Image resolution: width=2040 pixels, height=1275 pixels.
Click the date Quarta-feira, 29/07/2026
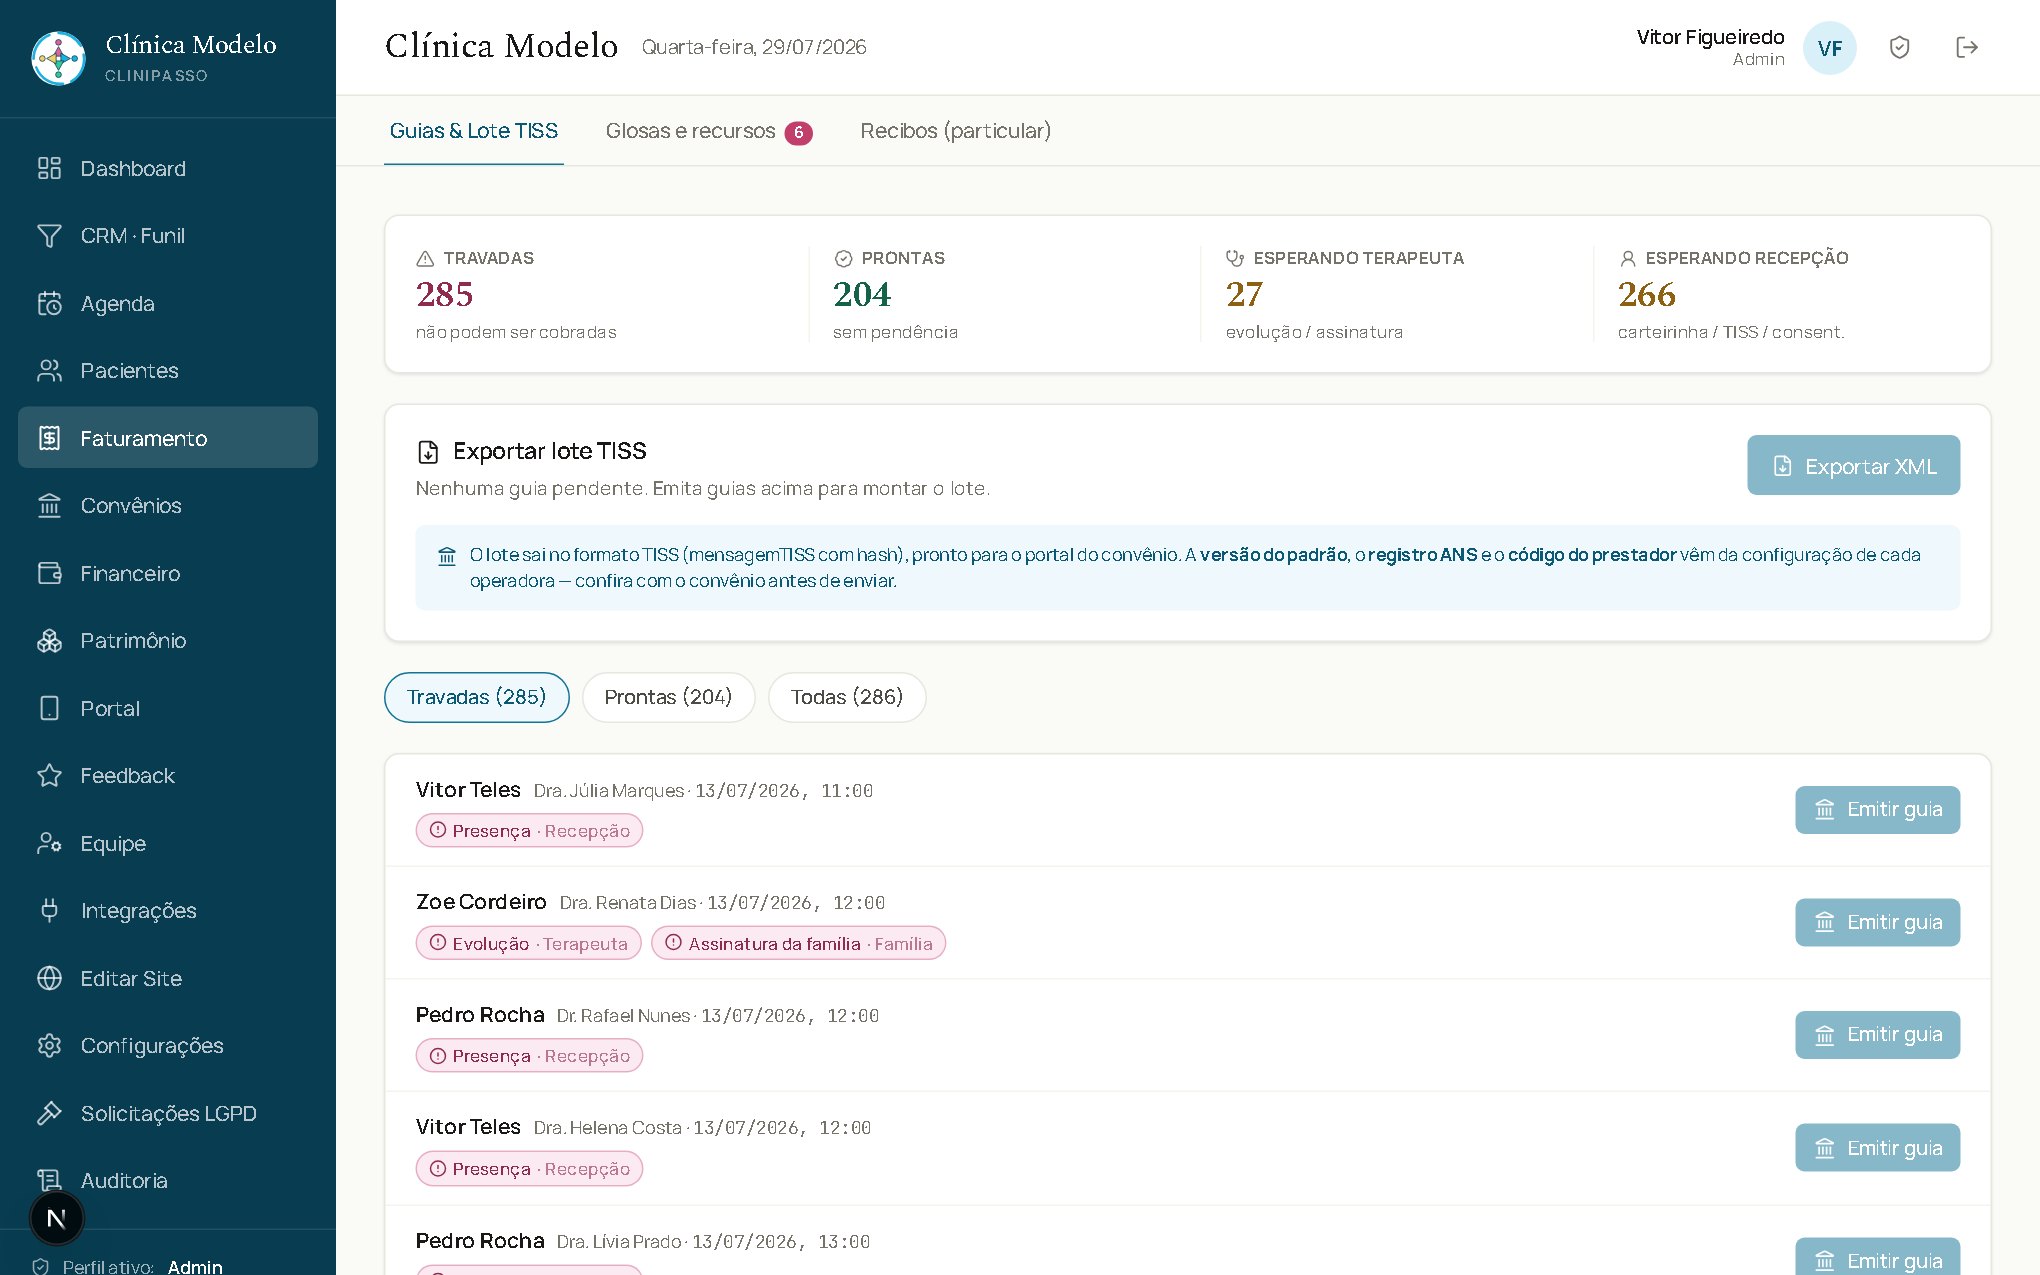click(754, 47)
